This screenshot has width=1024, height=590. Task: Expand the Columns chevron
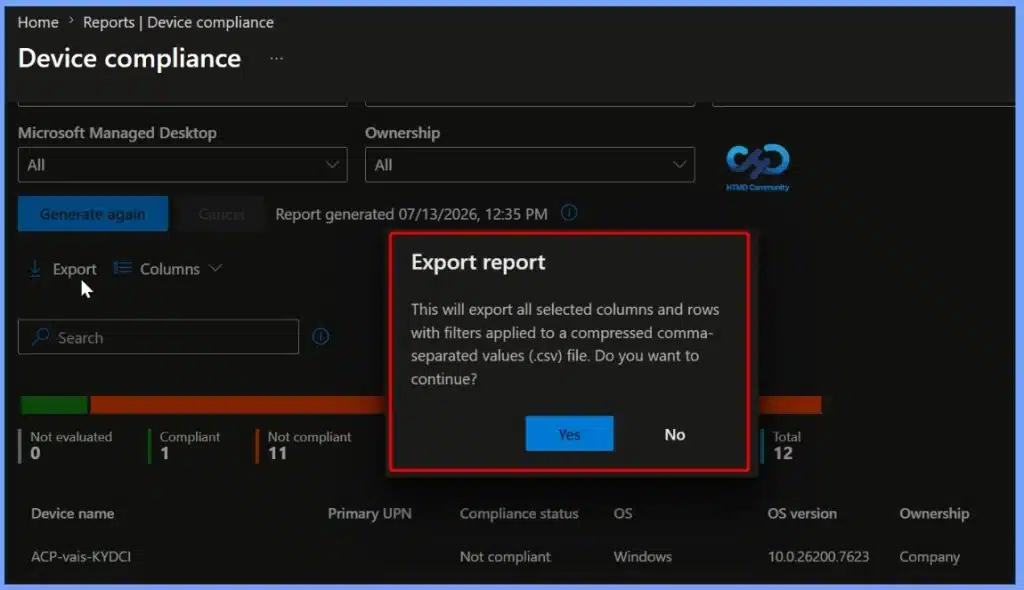click(216, 268)
